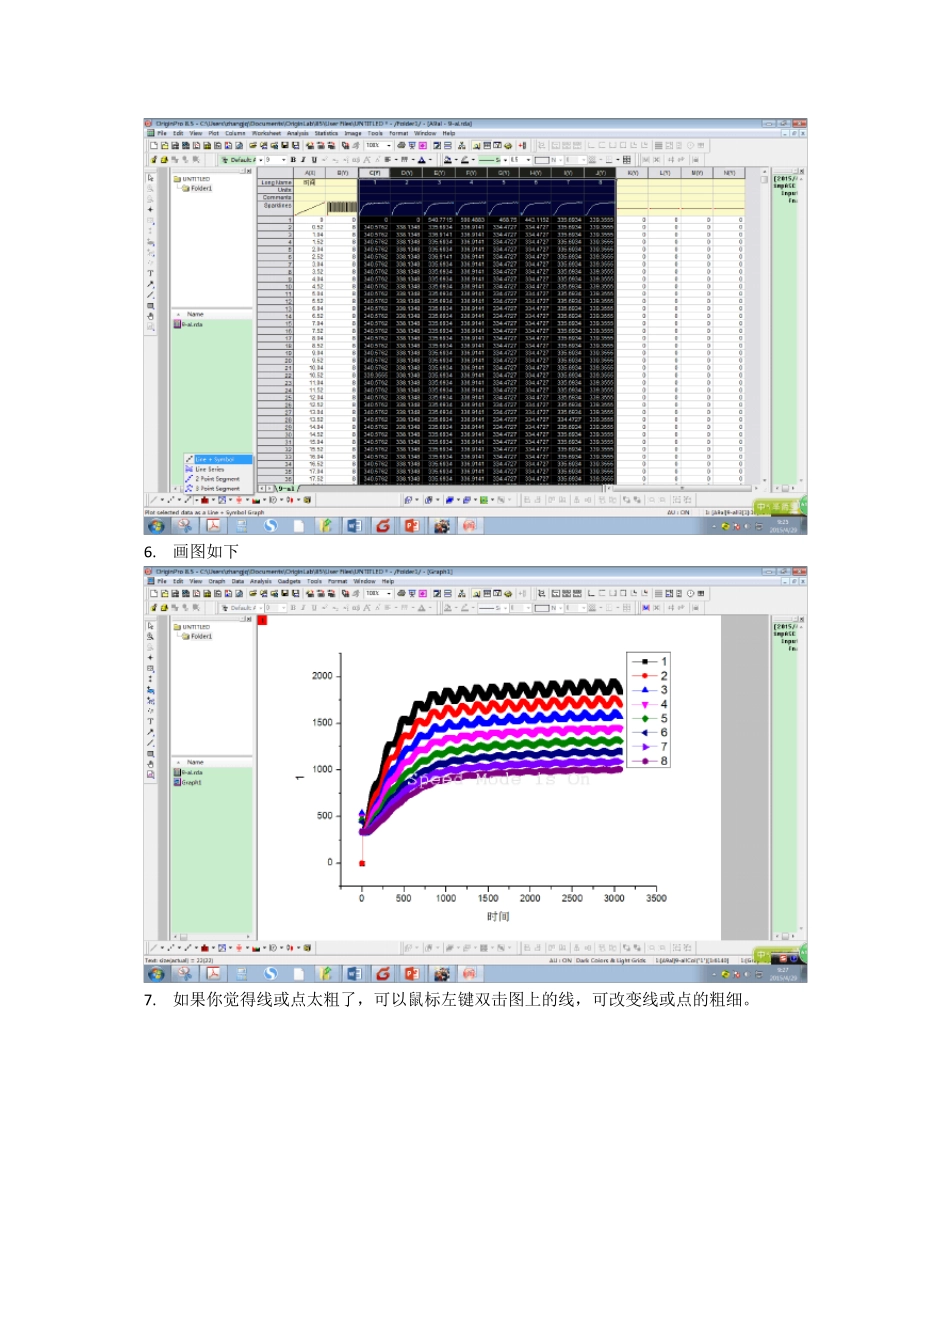Click the Text tool in the graph window's toolbox
950x1344 pixels.
click(x=151, y=721)
